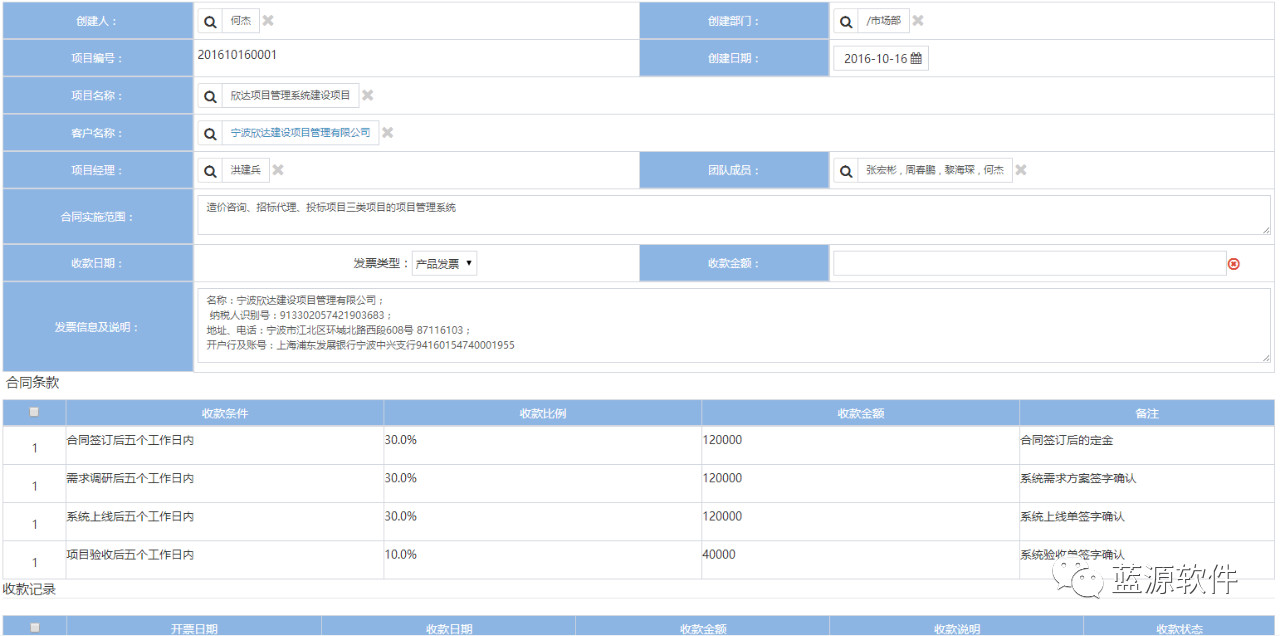The height and width of the screenshot is (636, 1280).
Task: Click the search icon for 创建人 field
Action: [x=210, y=21]
